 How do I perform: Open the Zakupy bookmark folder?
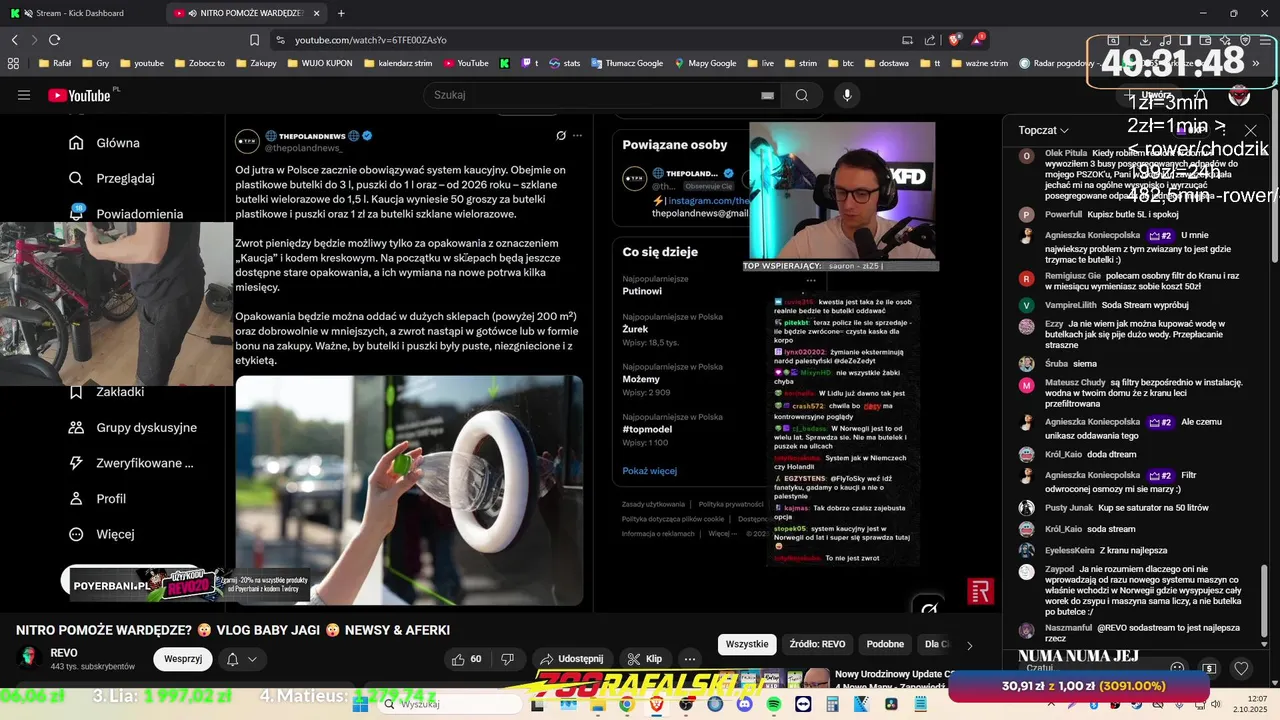coord(256,63)
